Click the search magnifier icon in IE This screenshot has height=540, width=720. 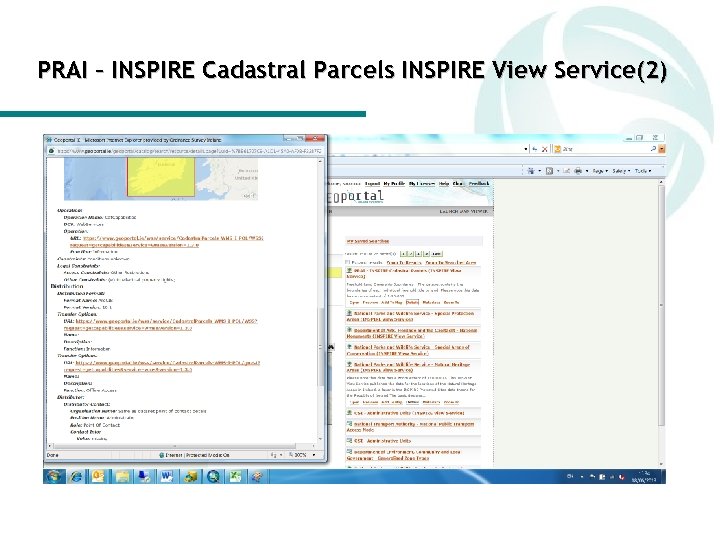[653, 149]
